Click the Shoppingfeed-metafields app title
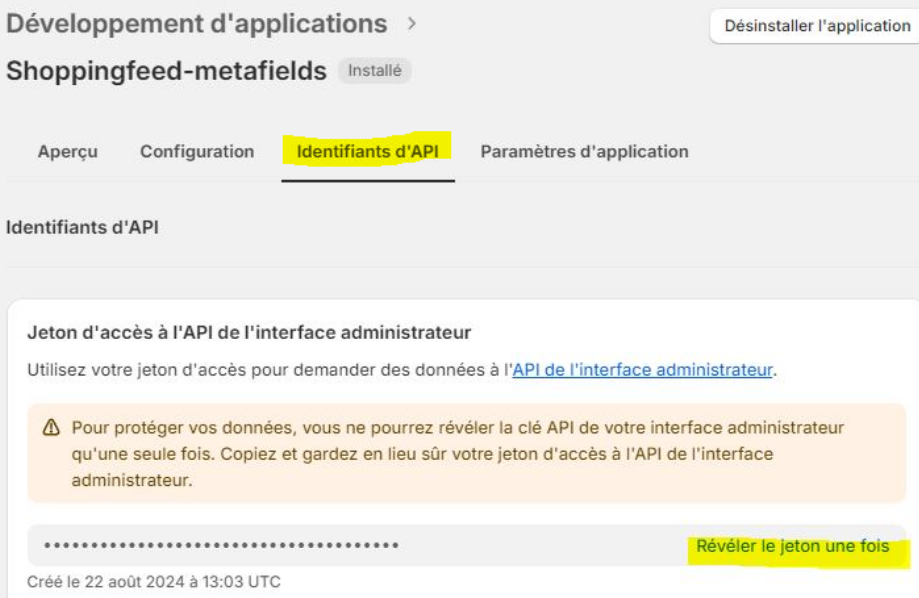The image size is (919, 598). [x=166, y=71]
